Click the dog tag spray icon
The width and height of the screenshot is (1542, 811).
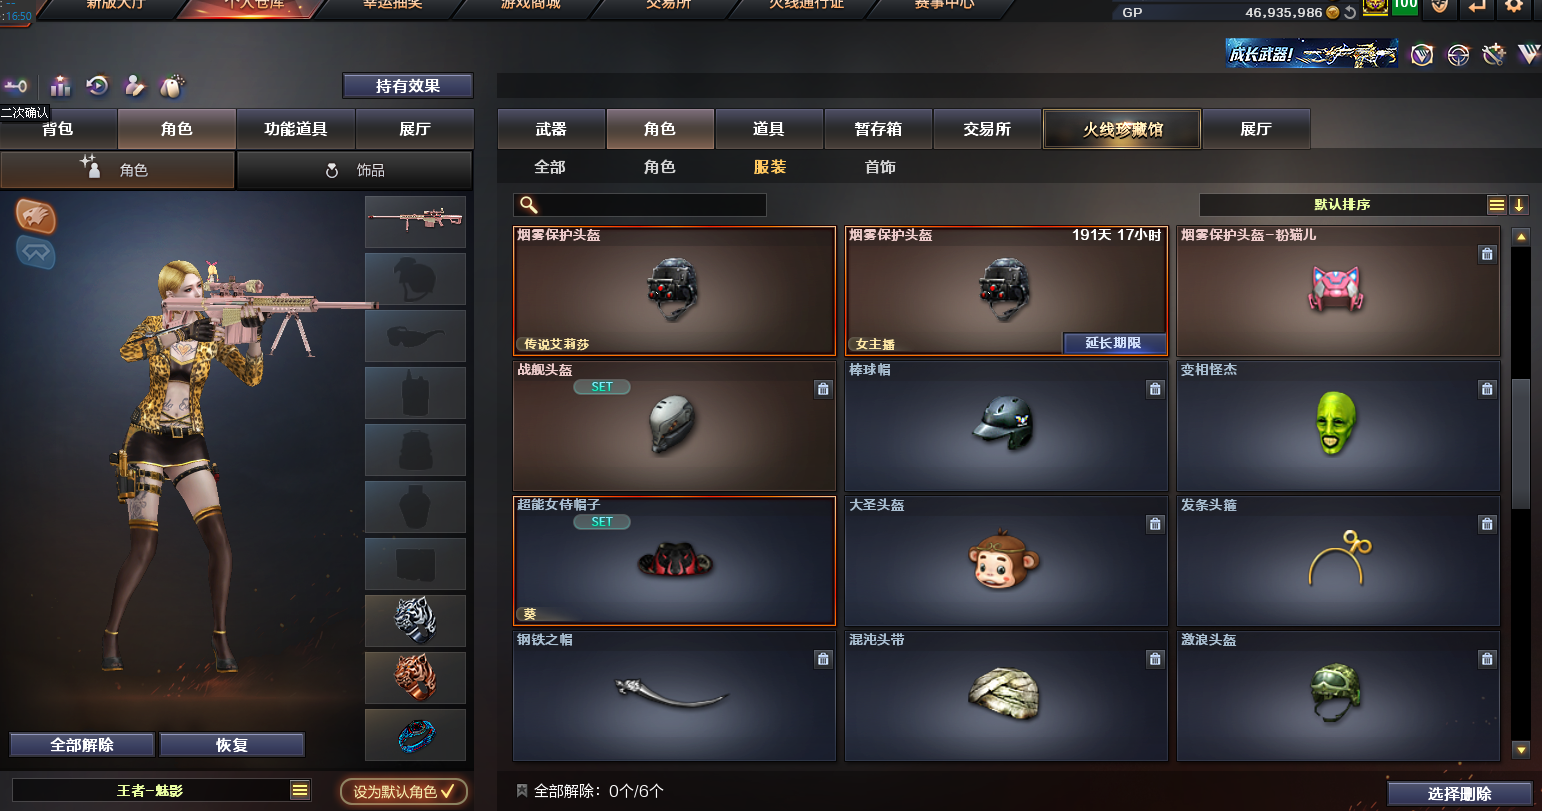click(x=172, y=86)
